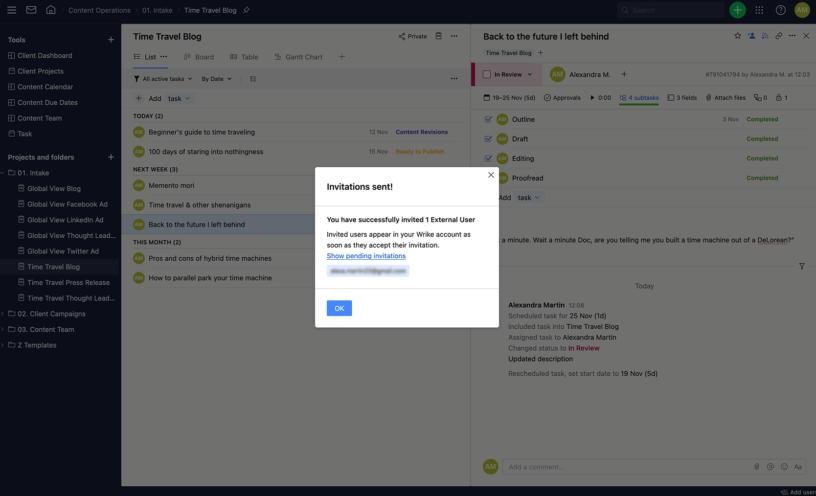The width and height of the screenshot is (816, 496).
Task: Switch to the Gantt Chart tab
Action: (x=298, y=57)
